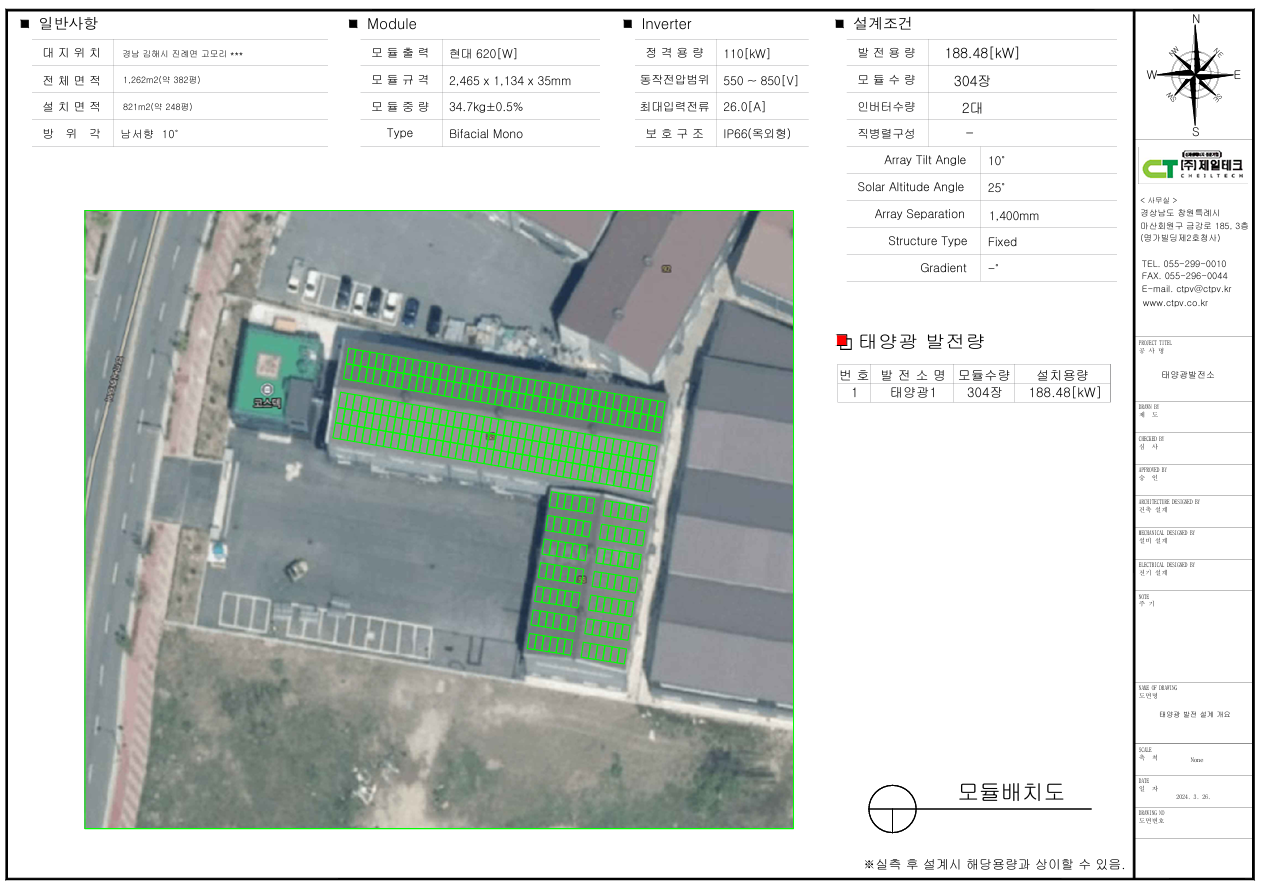The image size is (1263, 892).
Task: Click the compass rose icon
Action: pyautogui.click(x=1193, y=75)
